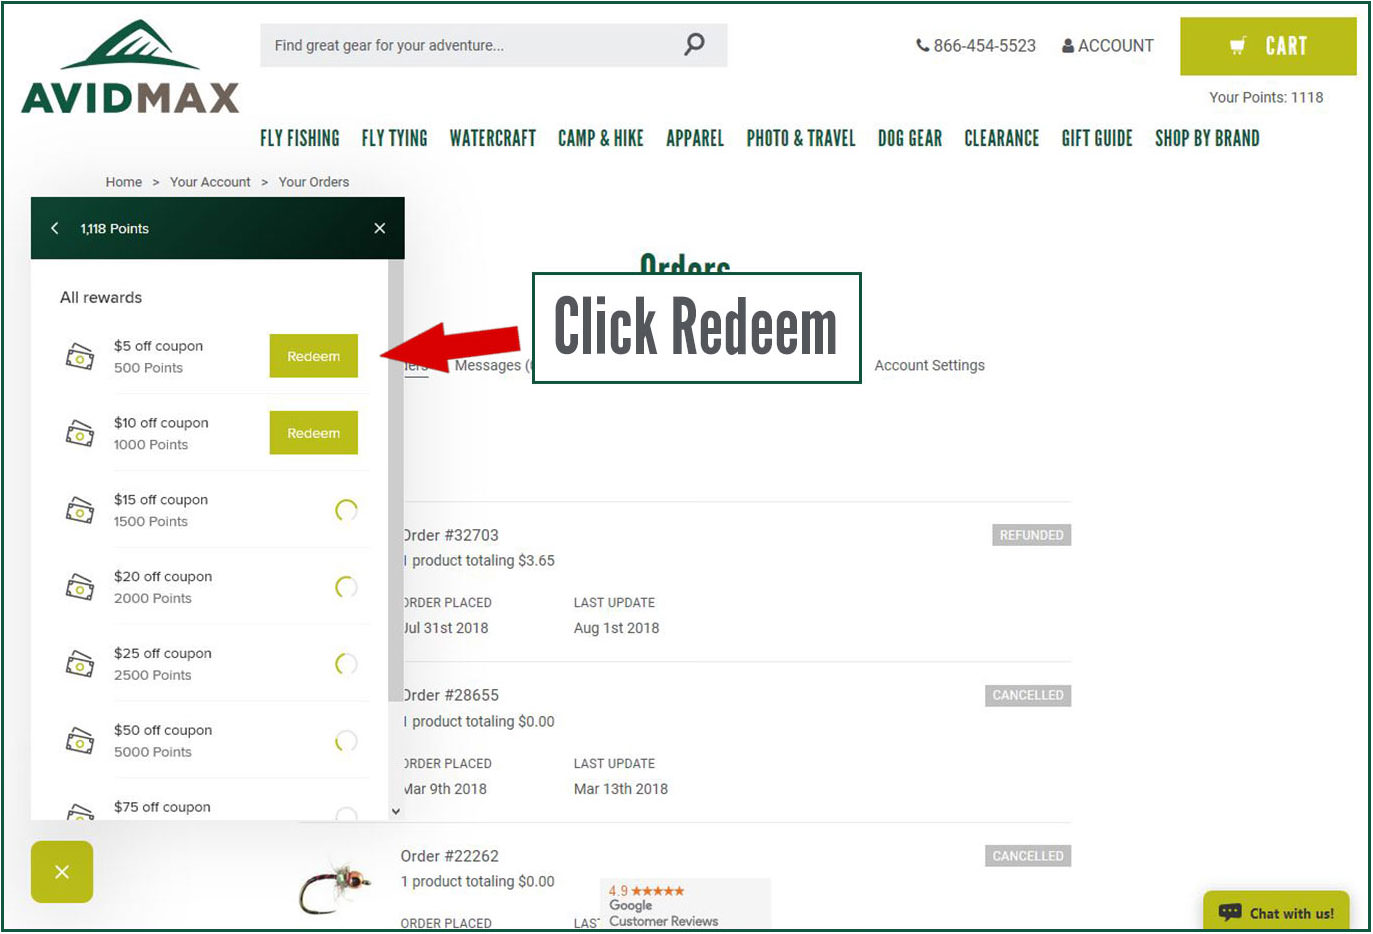Open the DOG GEAR menu

point(910,138)
